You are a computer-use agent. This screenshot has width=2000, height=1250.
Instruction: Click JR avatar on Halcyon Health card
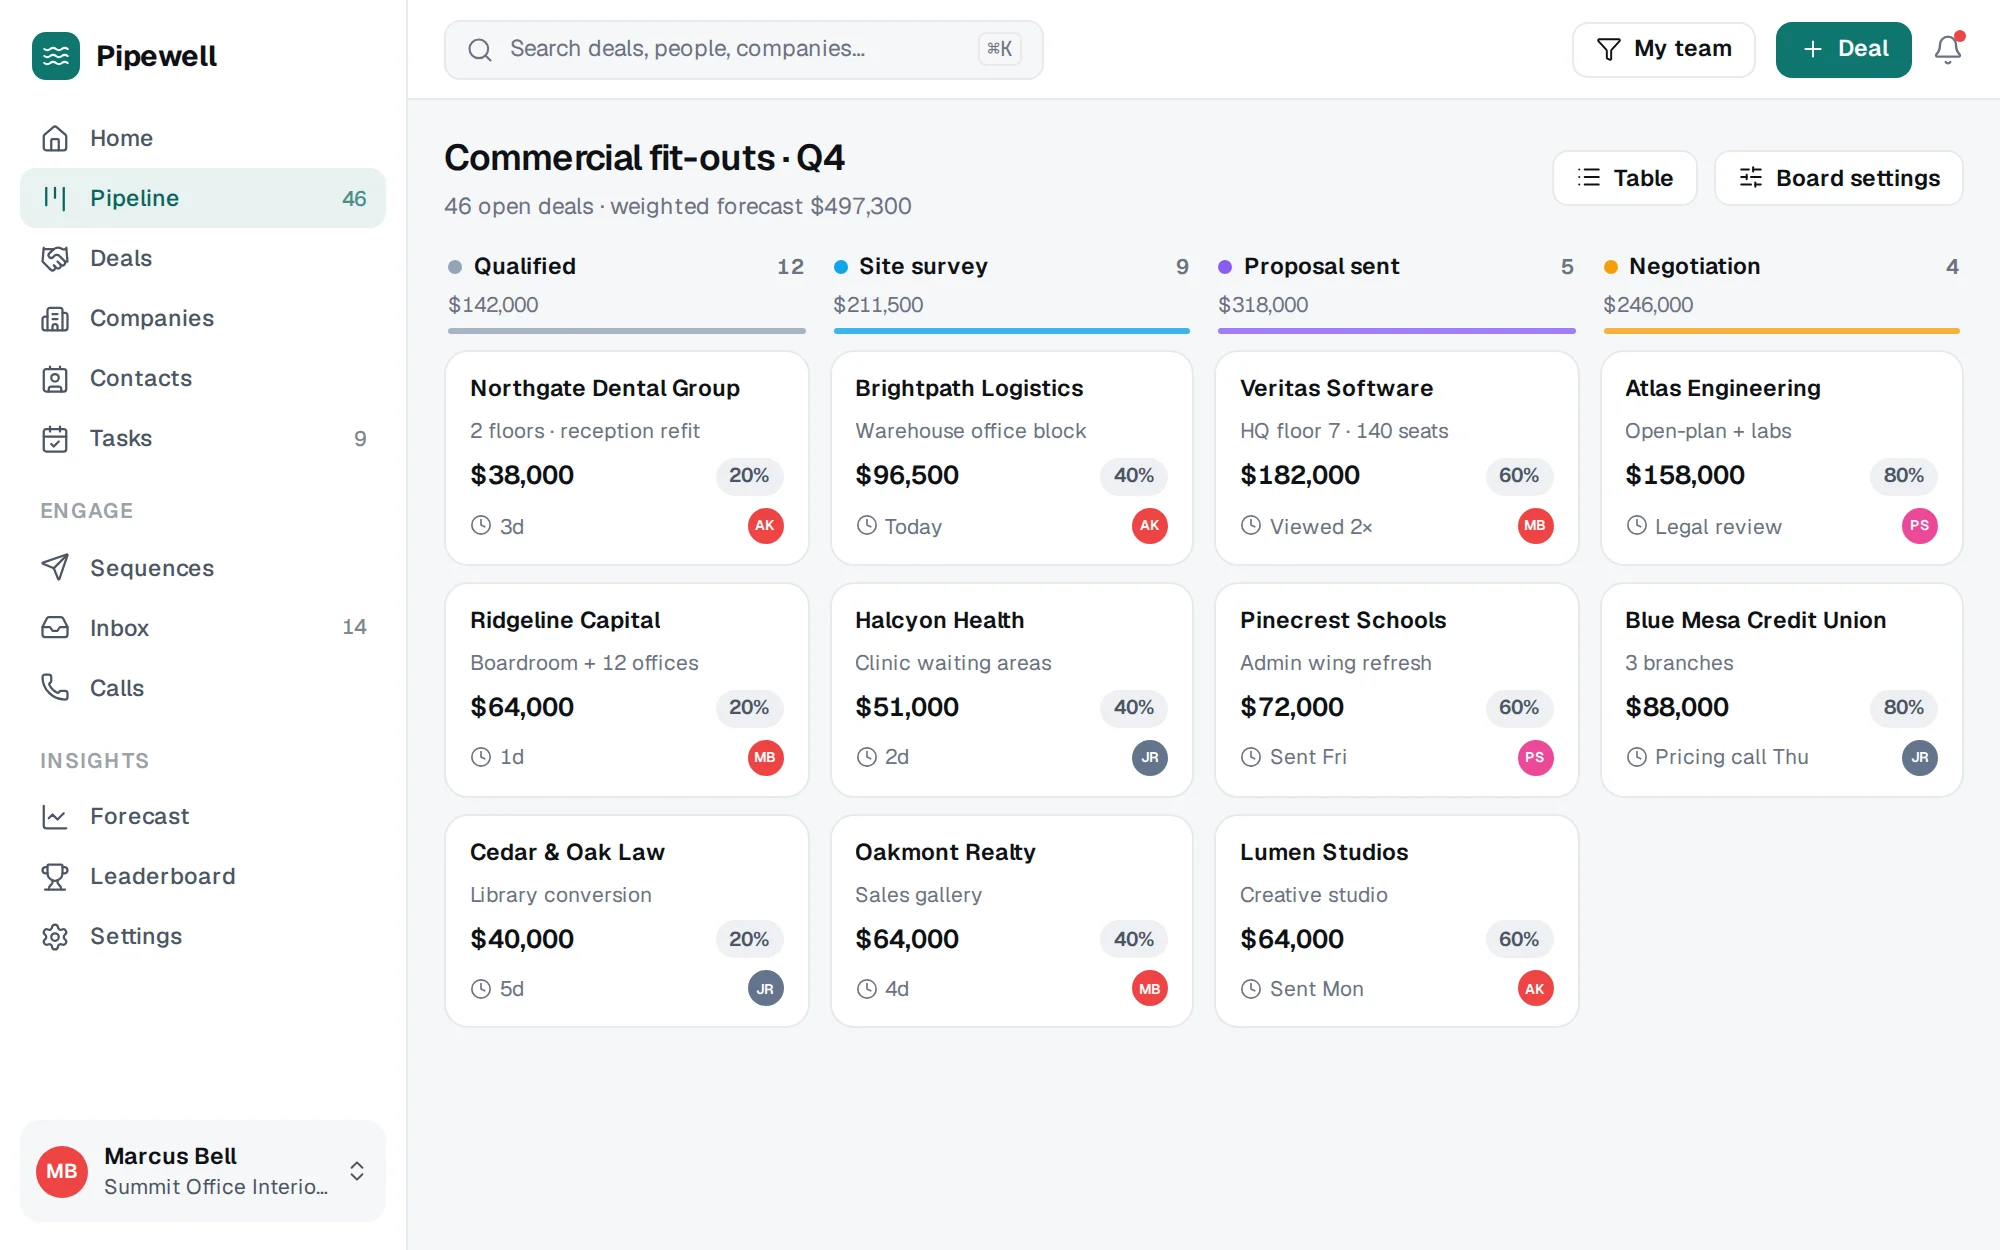1149,757
